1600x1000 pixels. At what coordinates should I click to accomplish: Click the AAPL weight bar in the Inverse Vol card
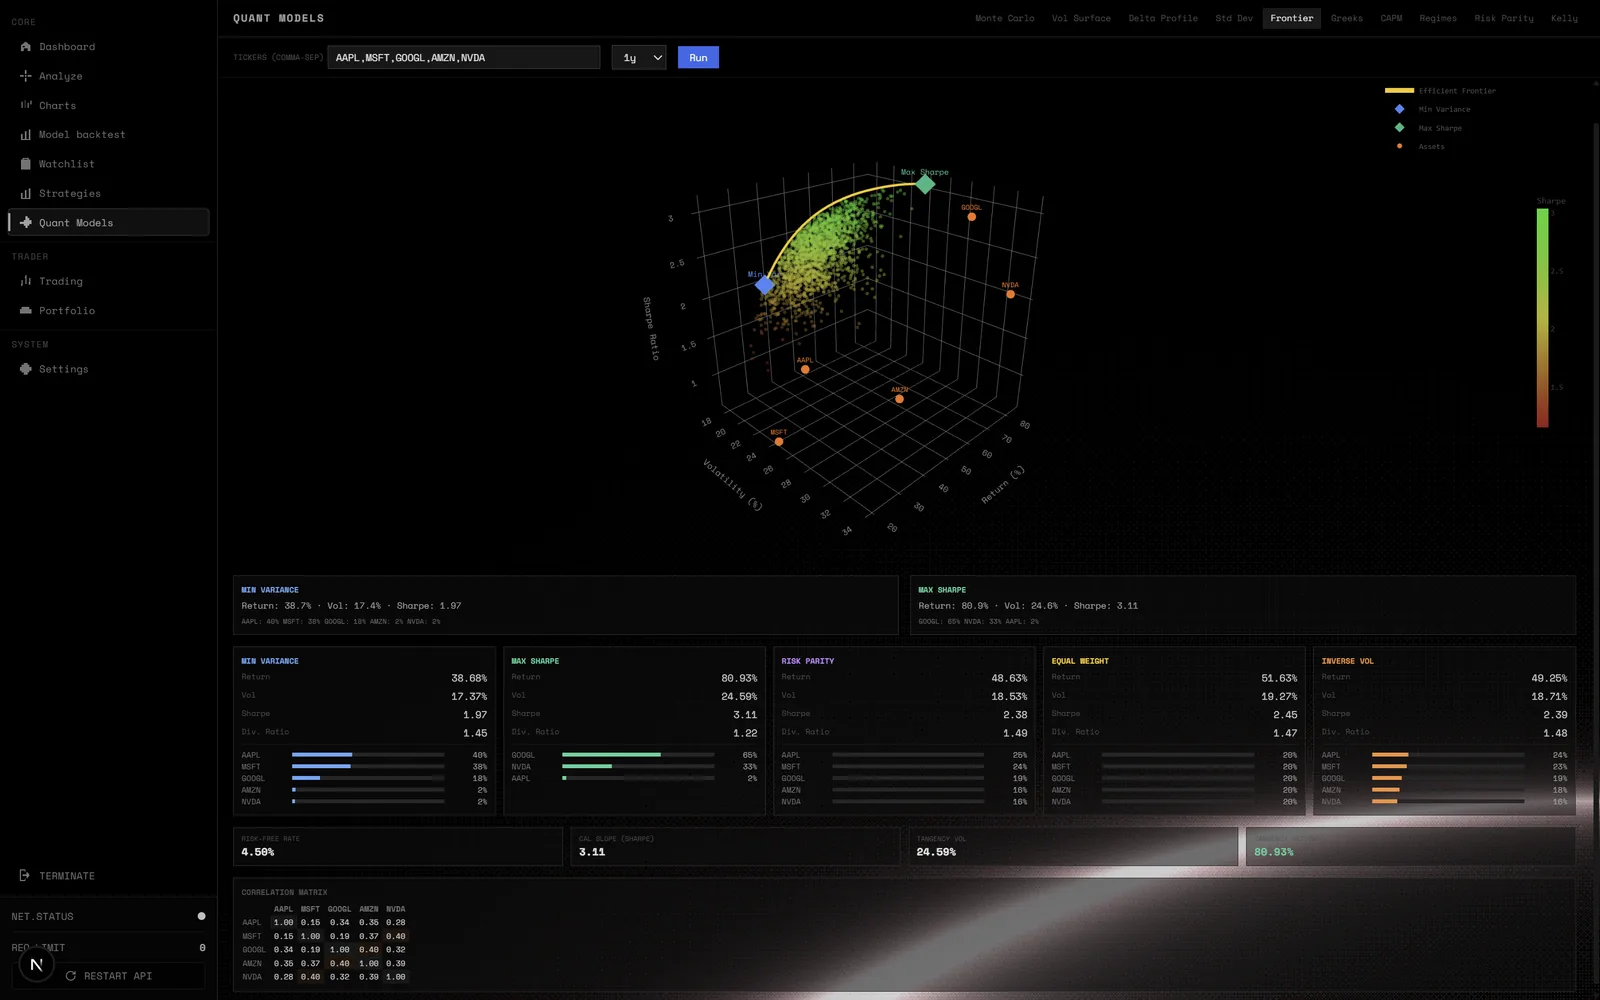1448,755
